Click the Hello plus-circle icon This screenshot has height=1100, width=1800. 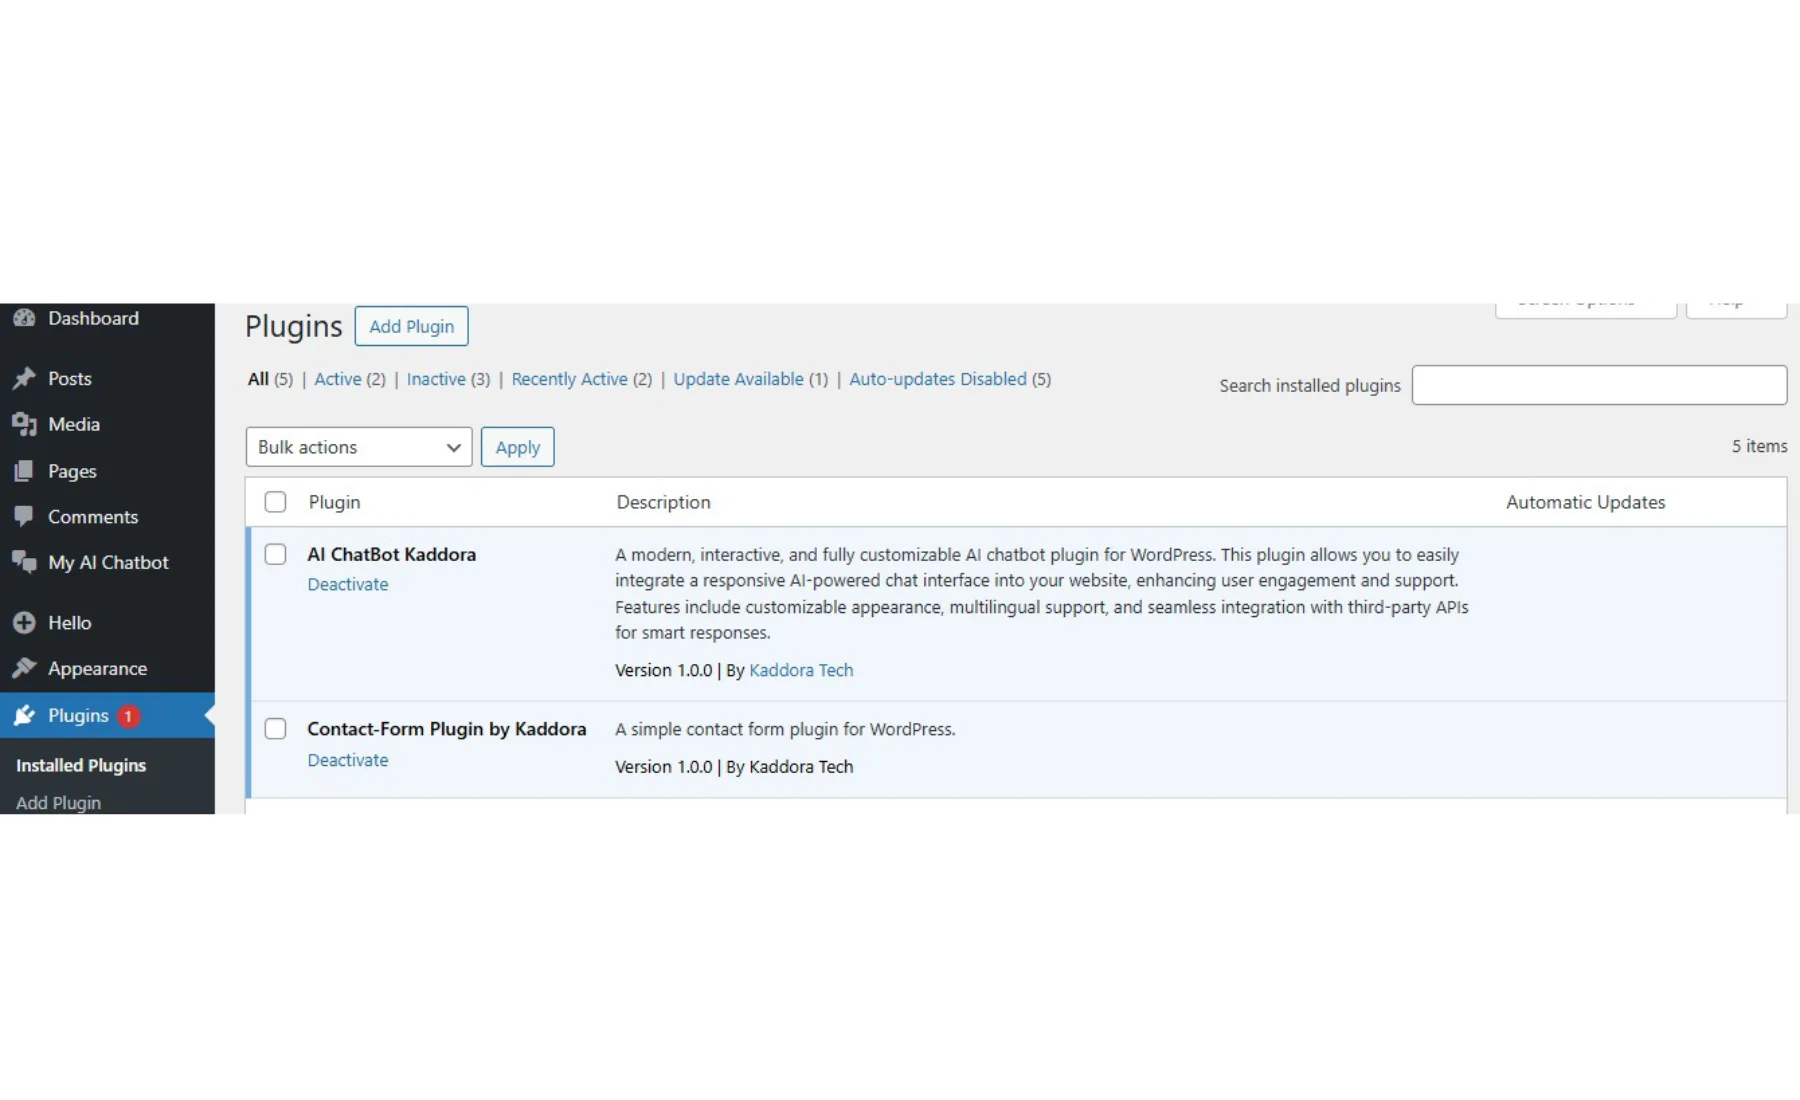24,623
